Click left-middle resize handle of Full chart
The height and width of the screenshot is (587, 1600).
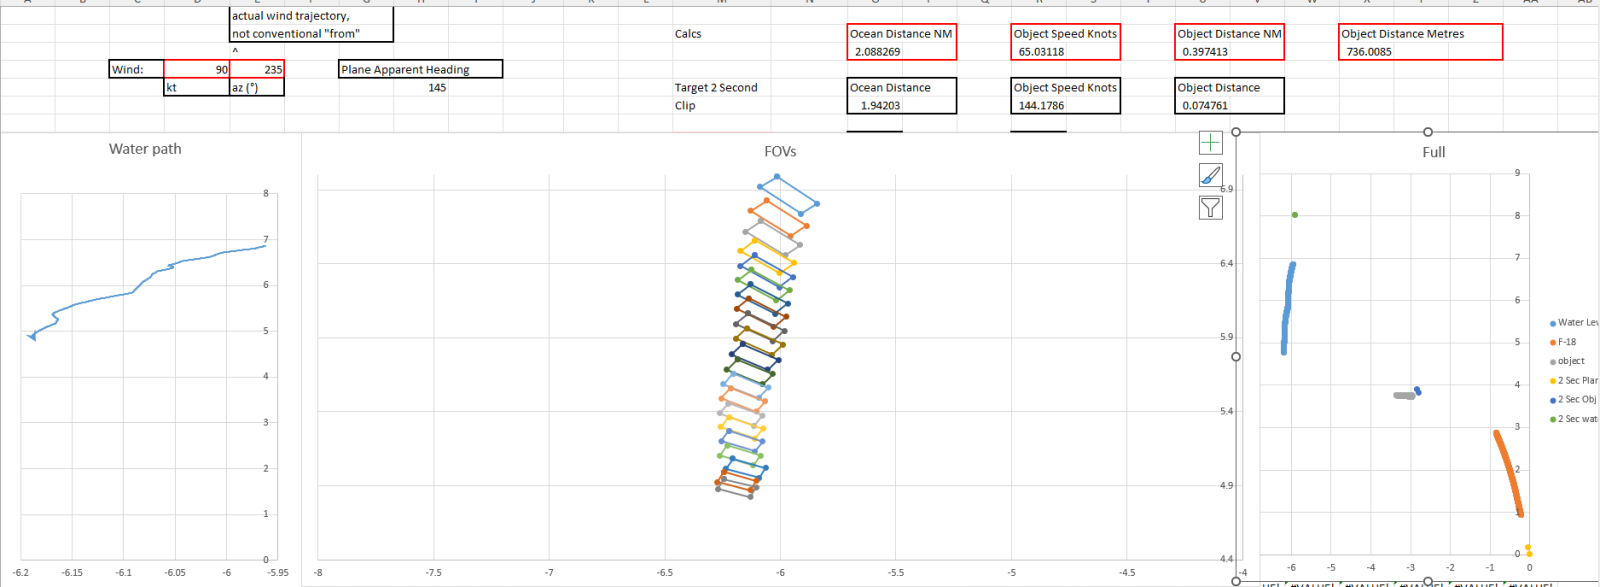1236,357
